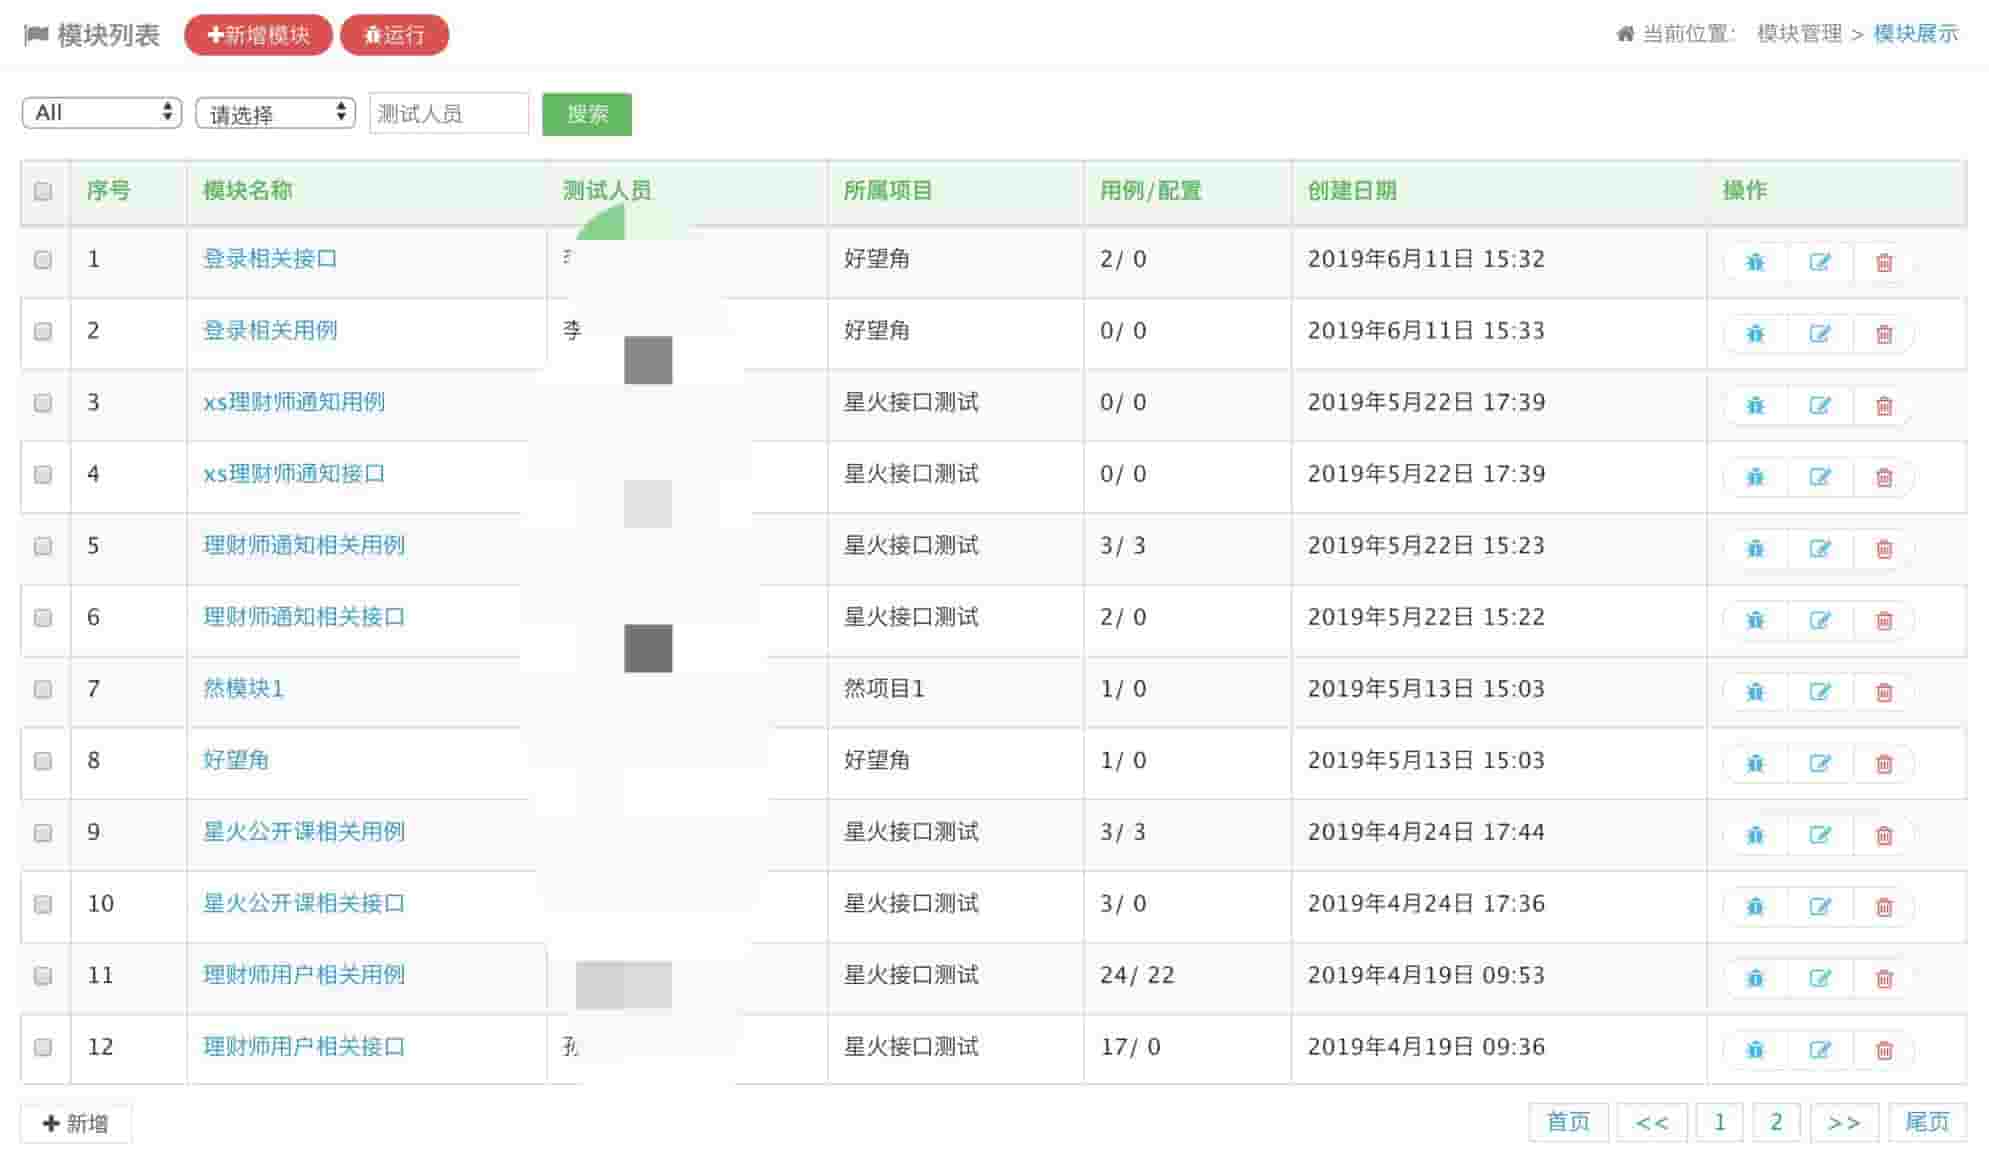The width and height of the screenshot is (1989, 1155).
Task: Jump to 尾页 last page
Action: coord(1926,1122)
